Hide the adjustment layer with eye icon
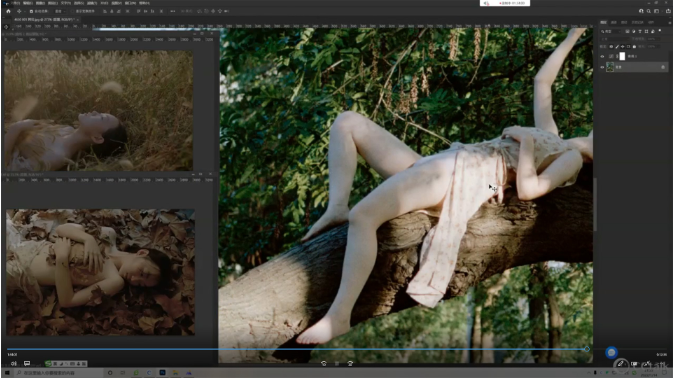 (x=602, y=56)
